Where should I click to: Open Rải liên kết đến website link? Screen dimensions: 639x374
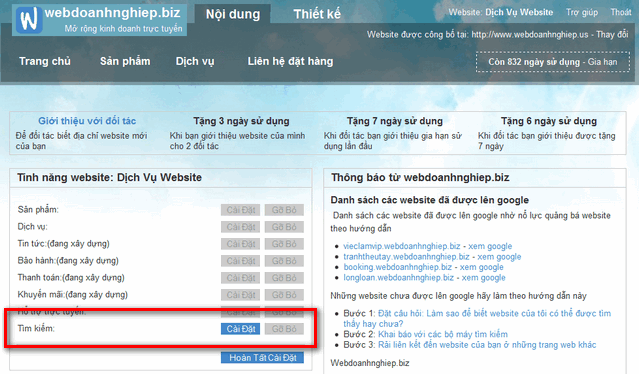tap(487, 345)
